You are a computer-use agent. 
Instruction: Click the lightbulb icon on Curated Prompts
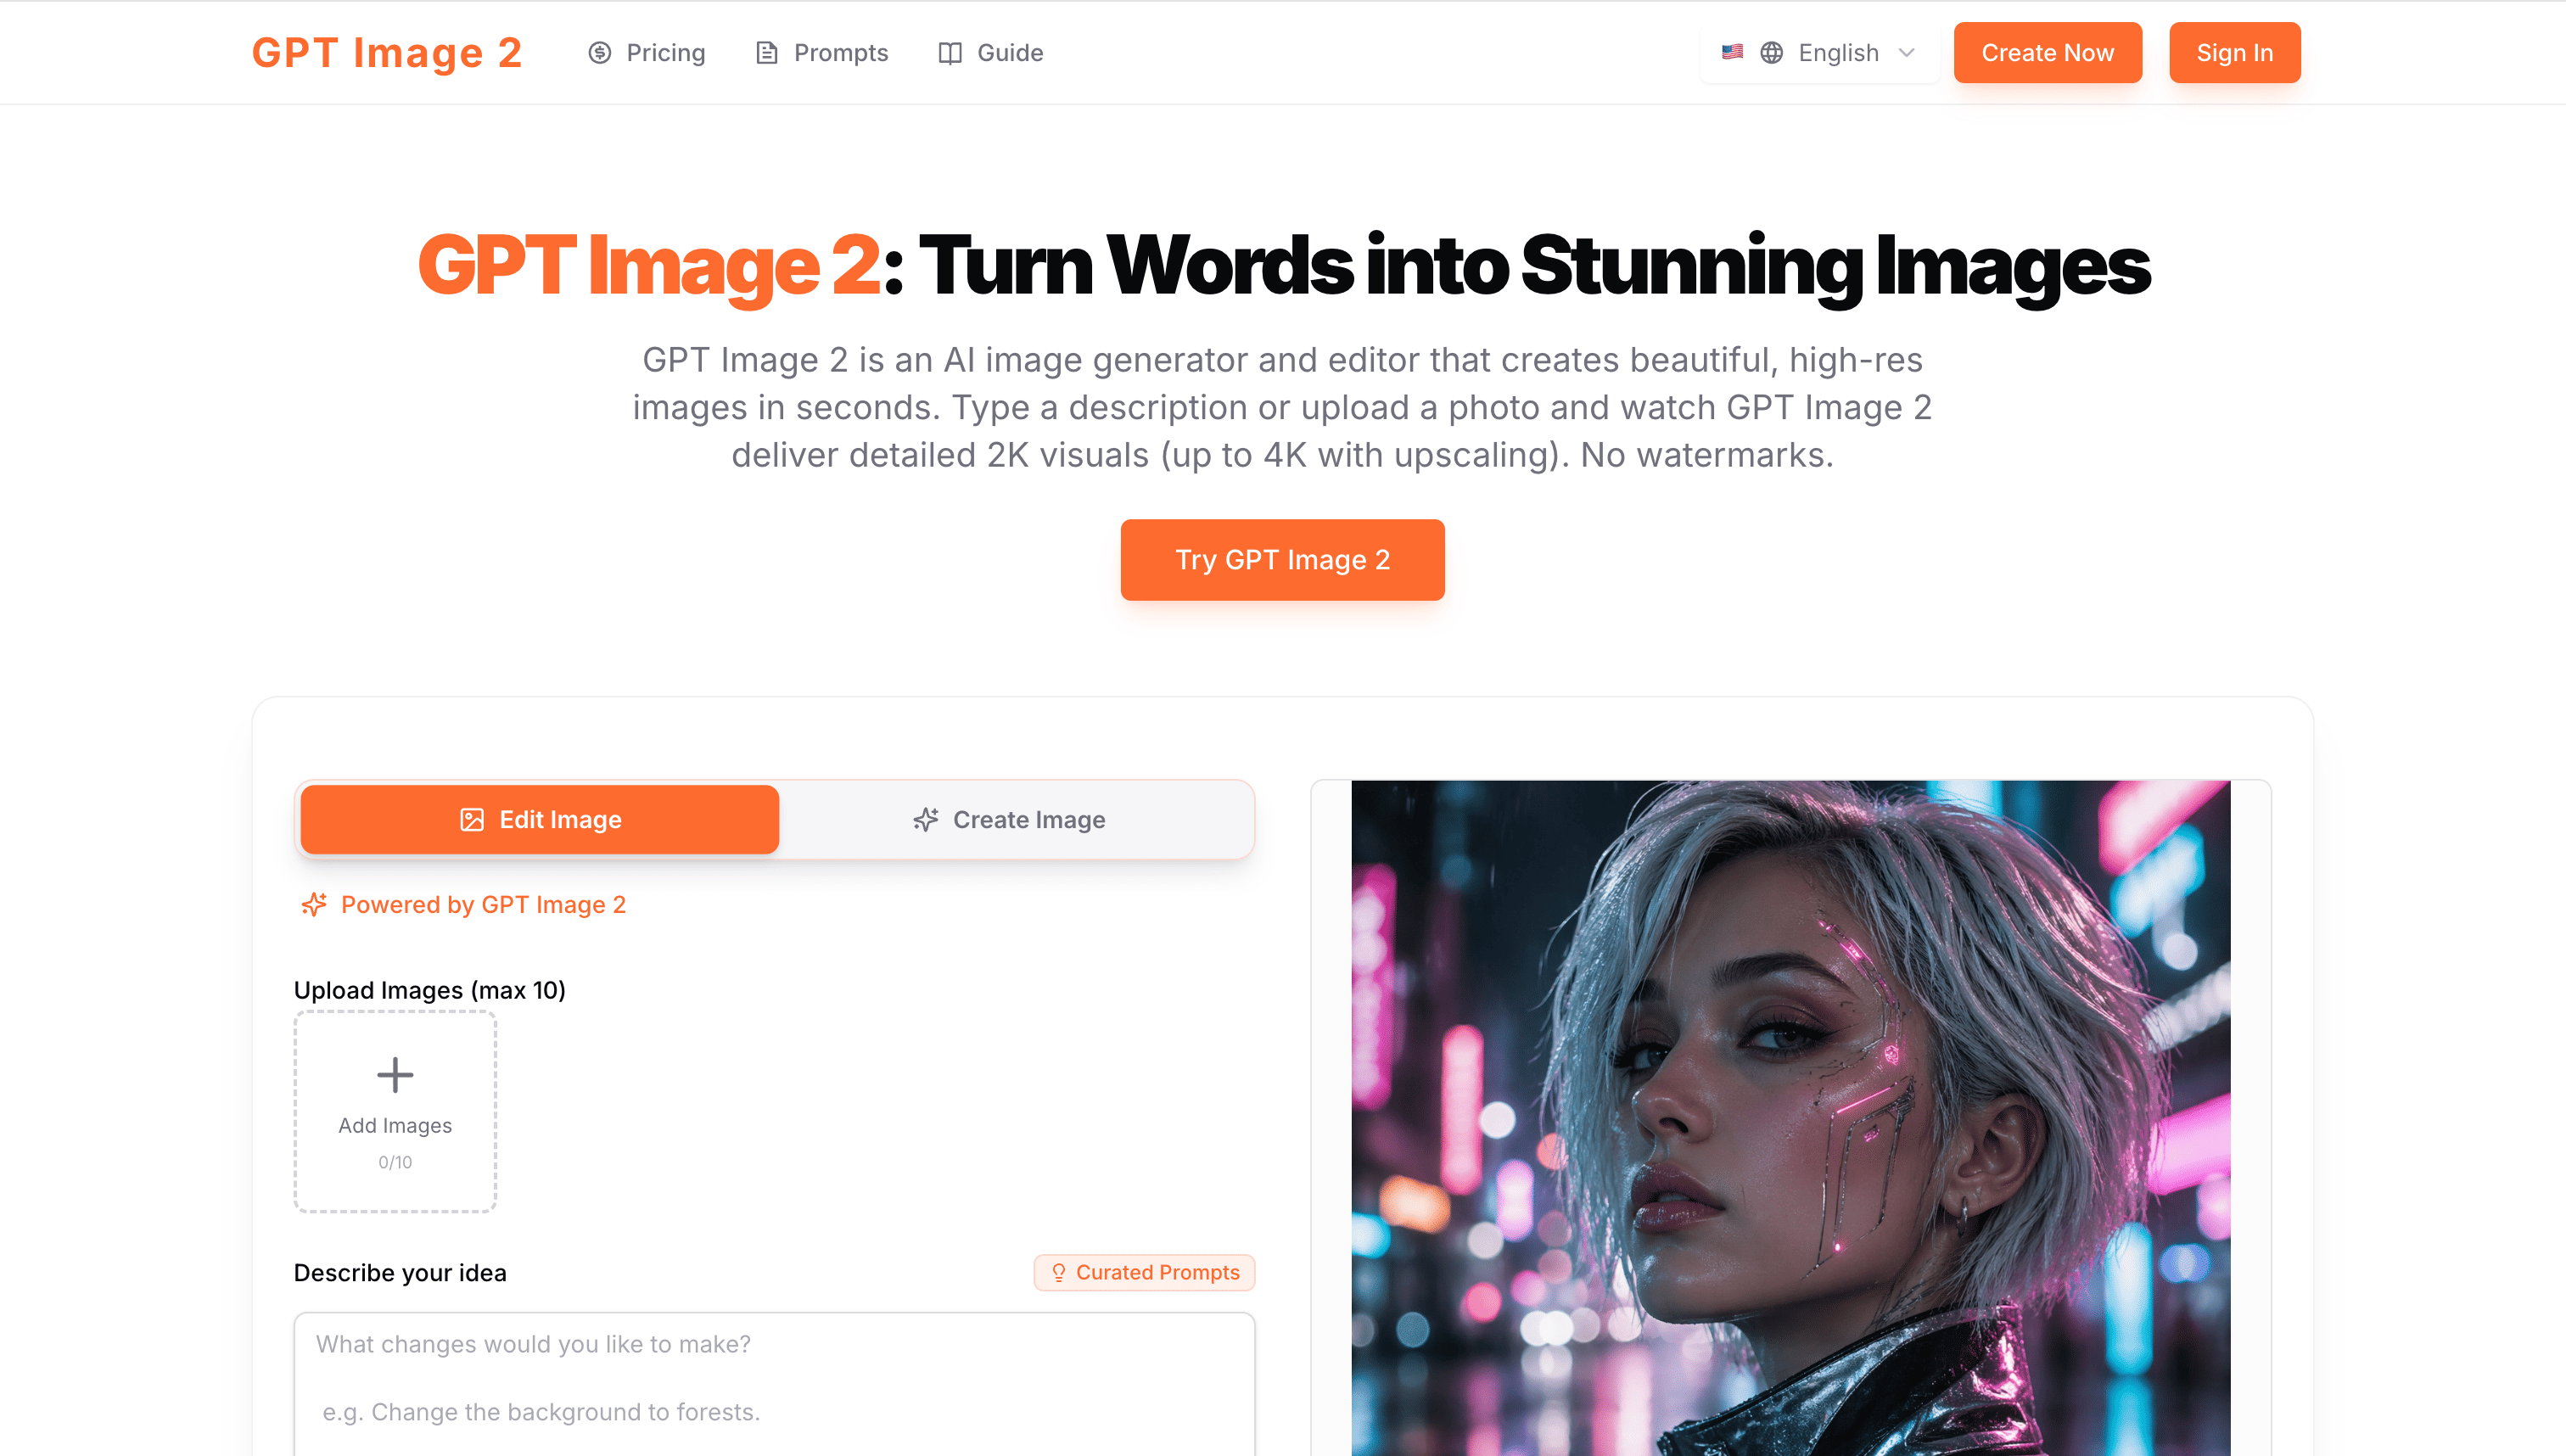point(1058,1272)
